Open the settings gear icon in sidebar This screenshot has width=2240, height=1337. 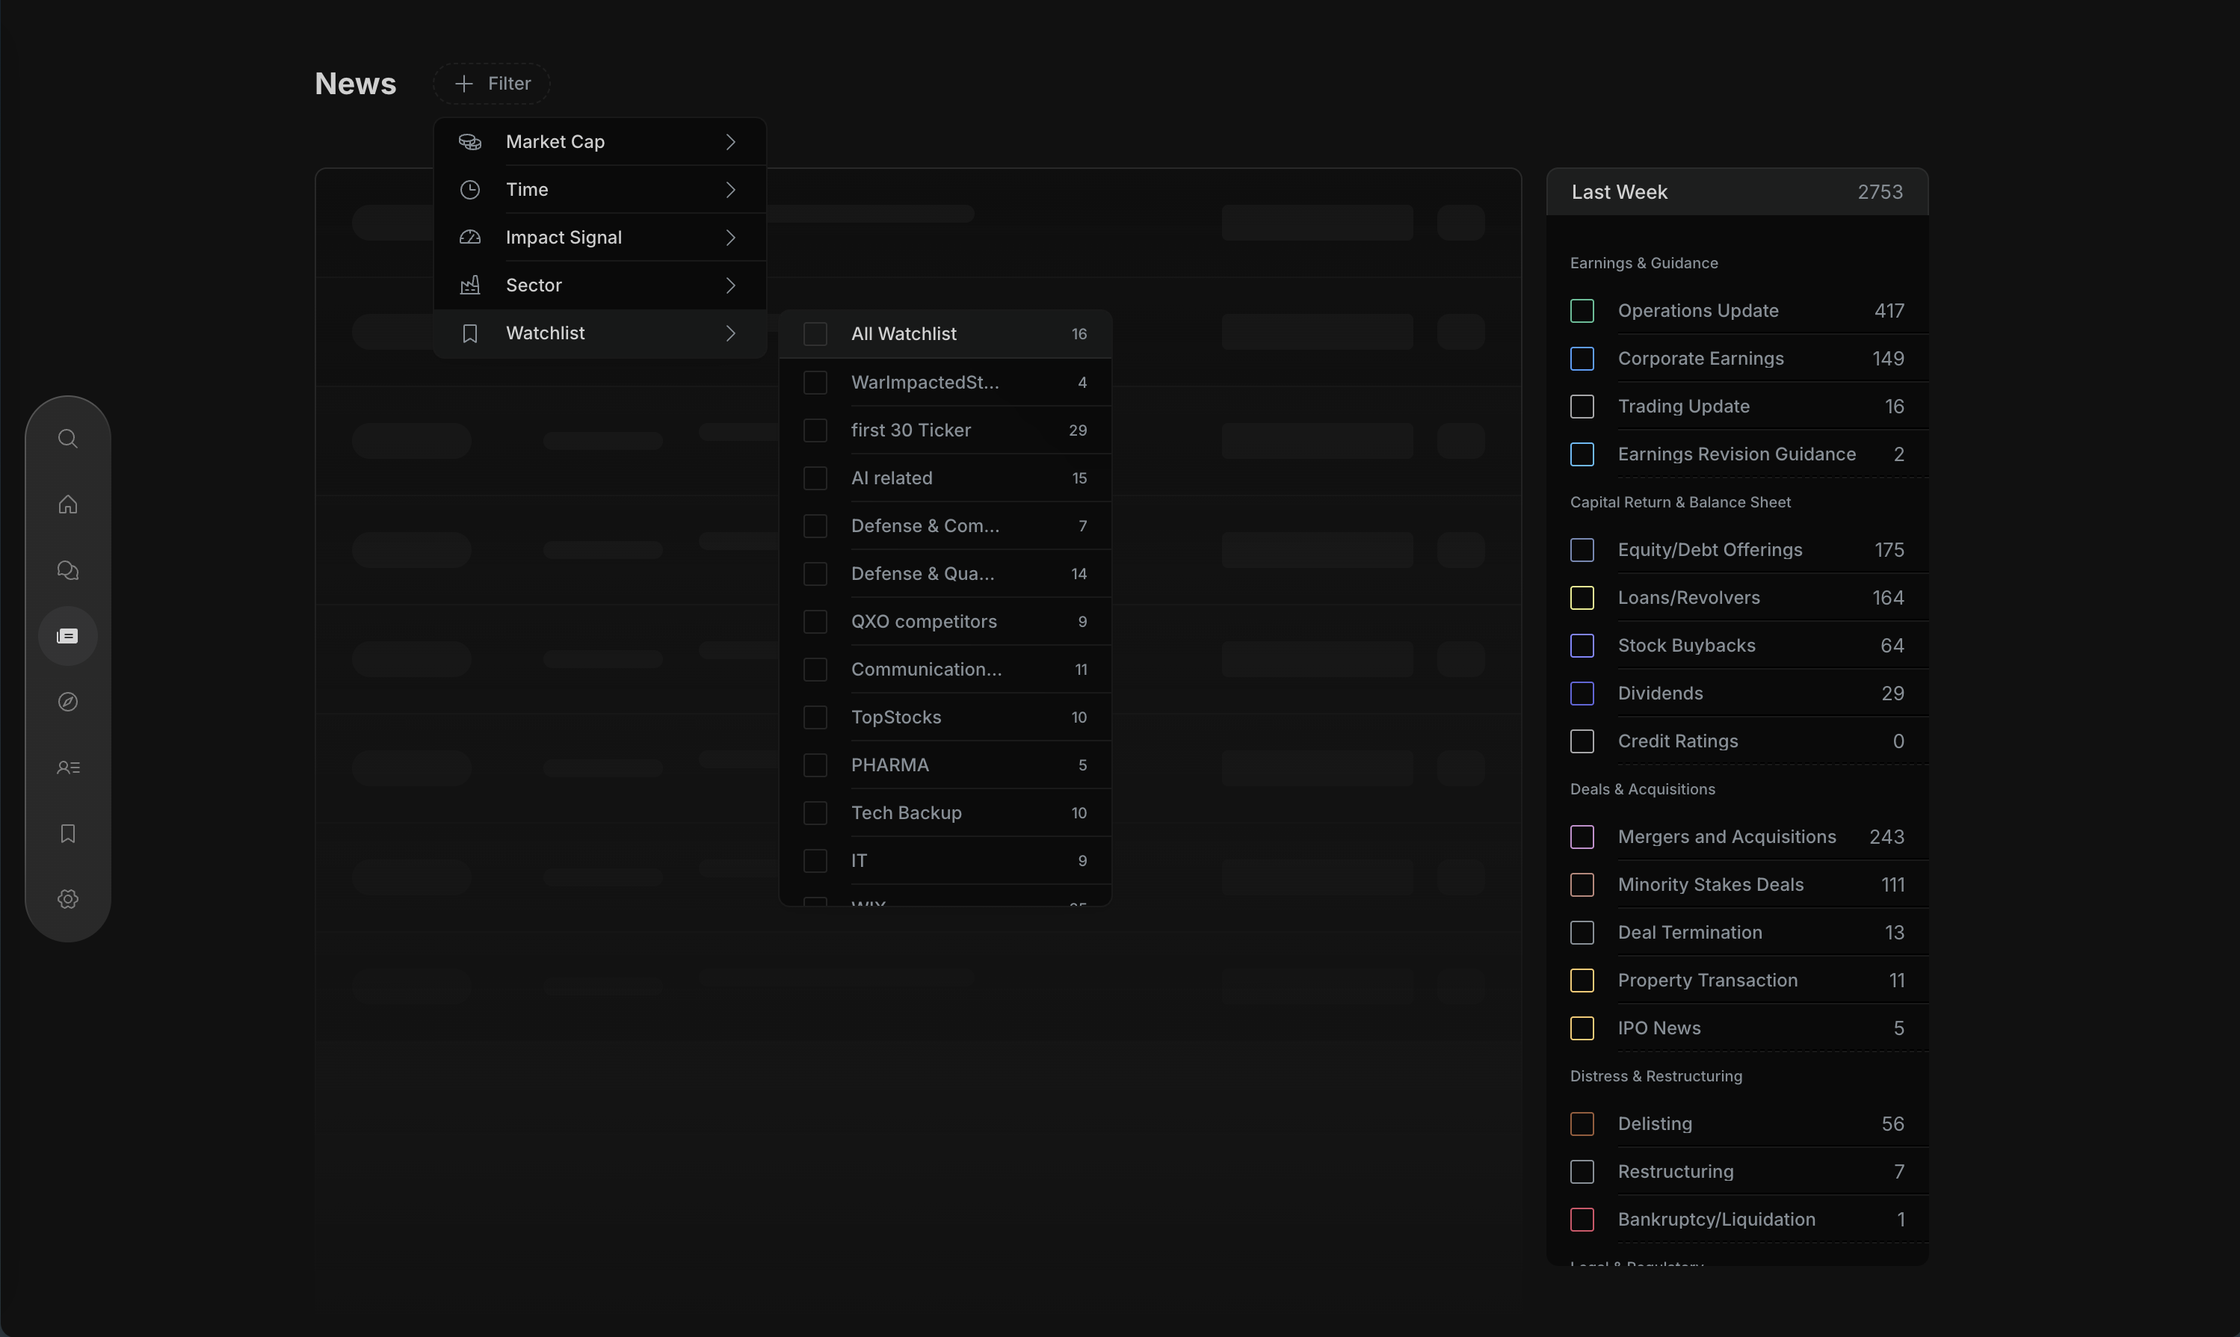67,899
